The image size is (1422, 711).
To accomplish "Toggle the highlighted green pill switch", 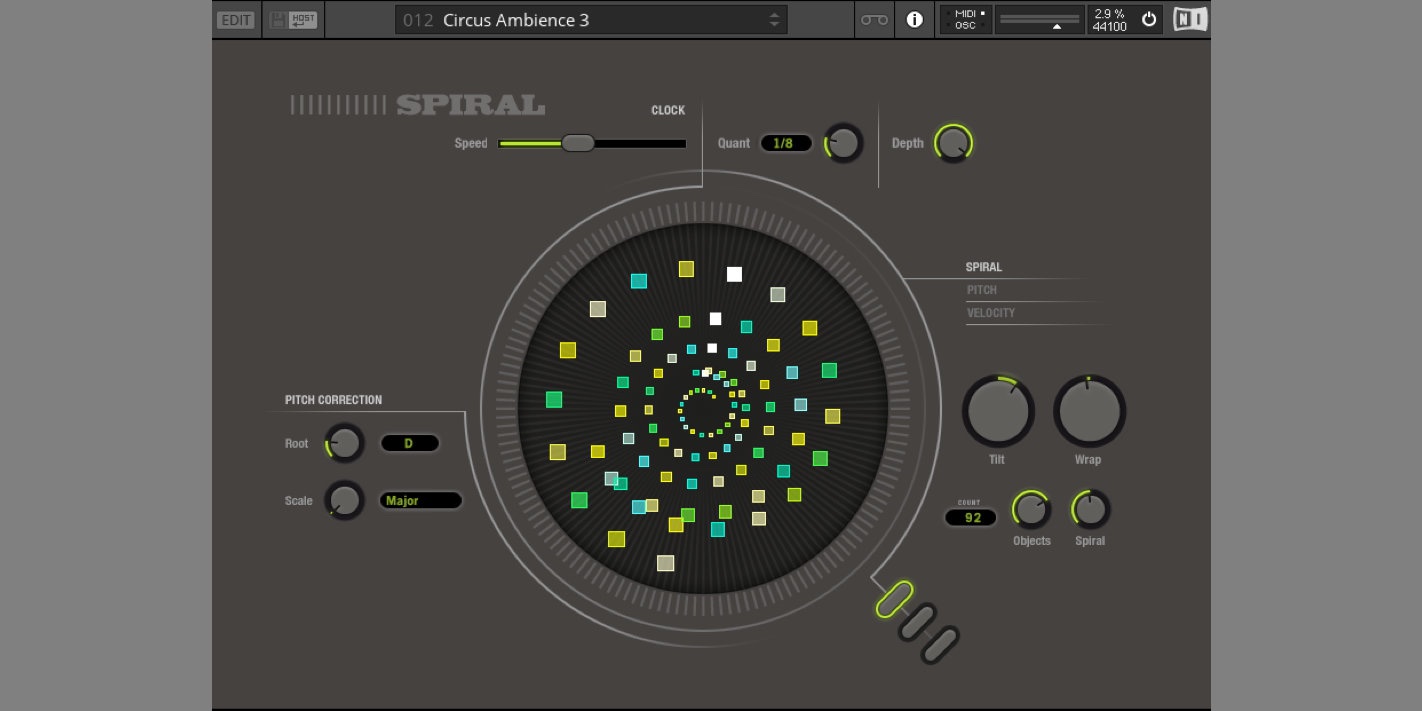I will 894,599.
